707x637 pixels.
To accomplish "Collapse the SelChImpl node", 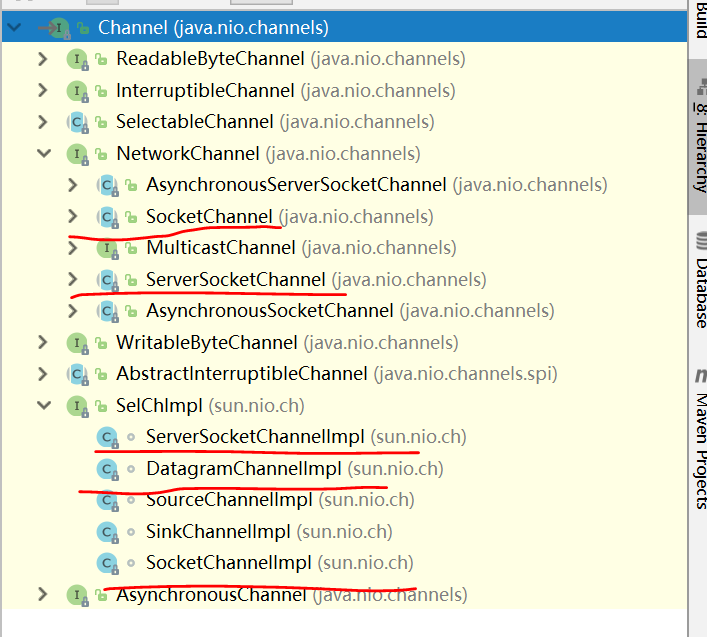I will click(44, 405).
